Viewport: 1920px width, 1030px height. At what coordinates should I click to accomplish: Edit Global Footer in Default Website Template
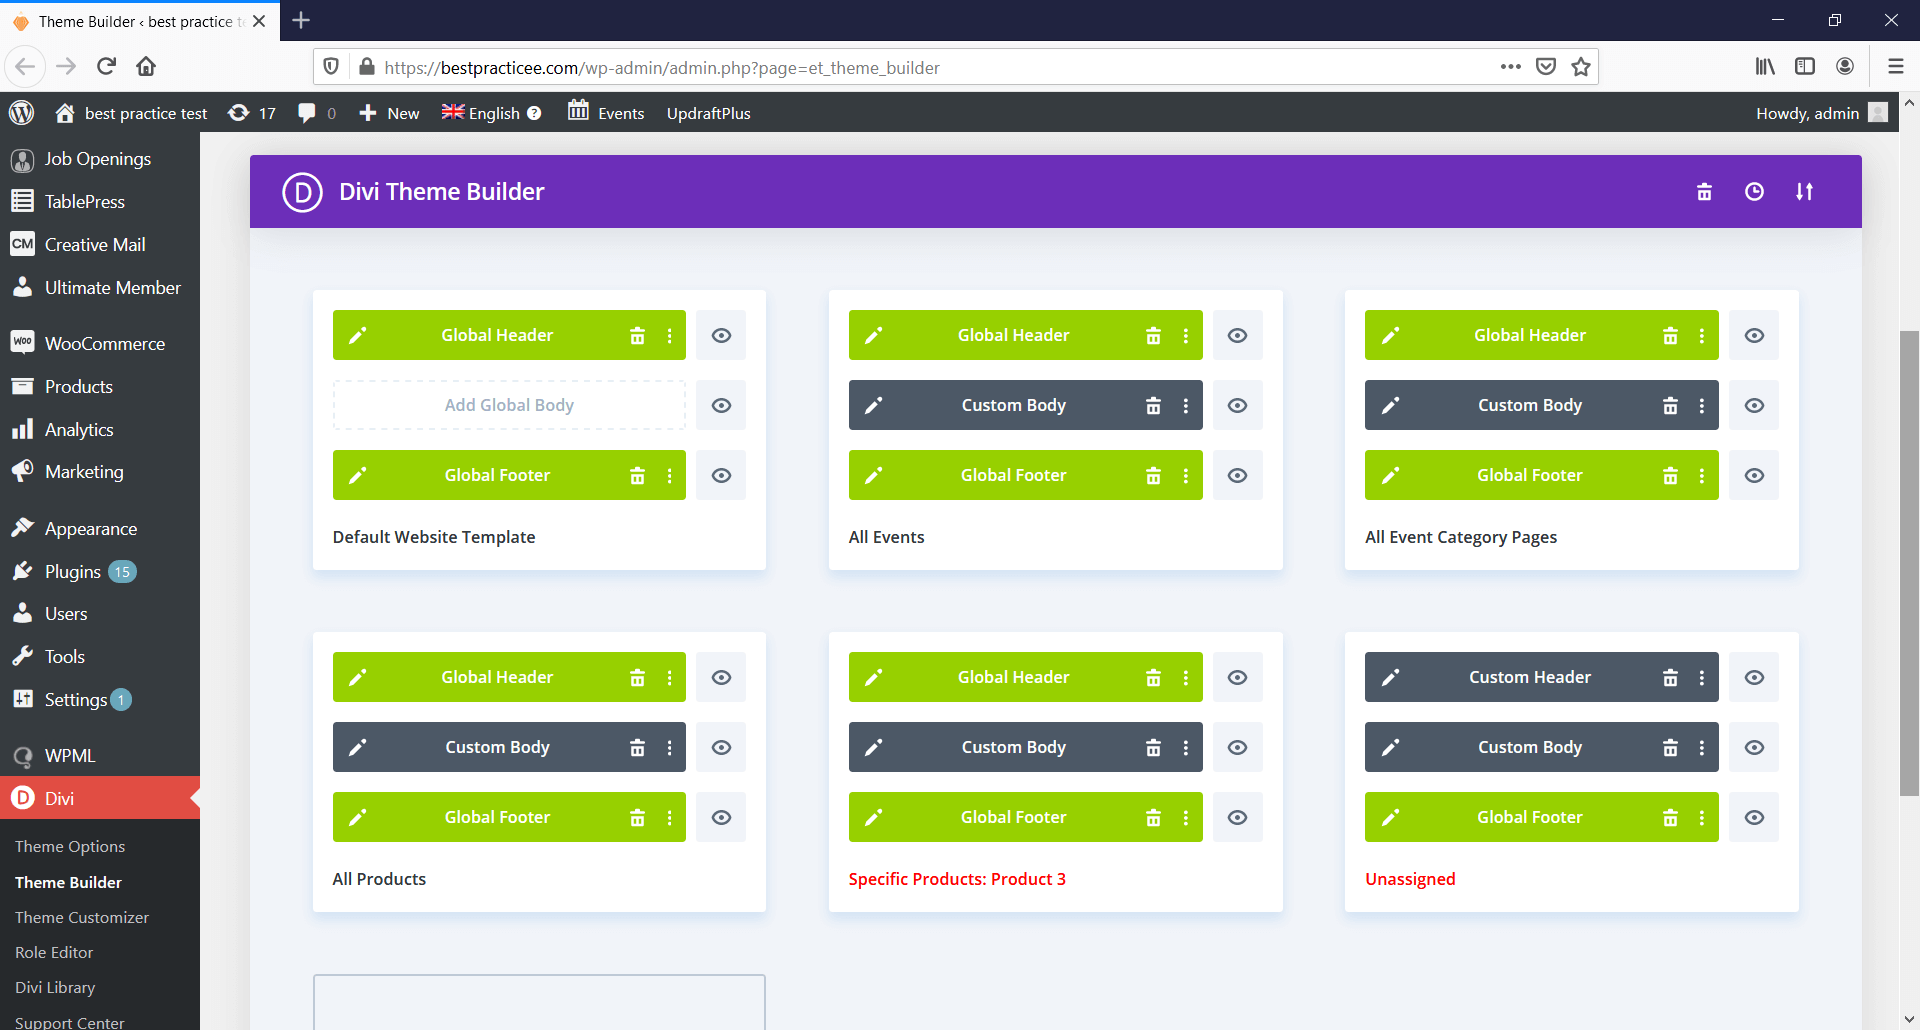(x=357, y=476)
